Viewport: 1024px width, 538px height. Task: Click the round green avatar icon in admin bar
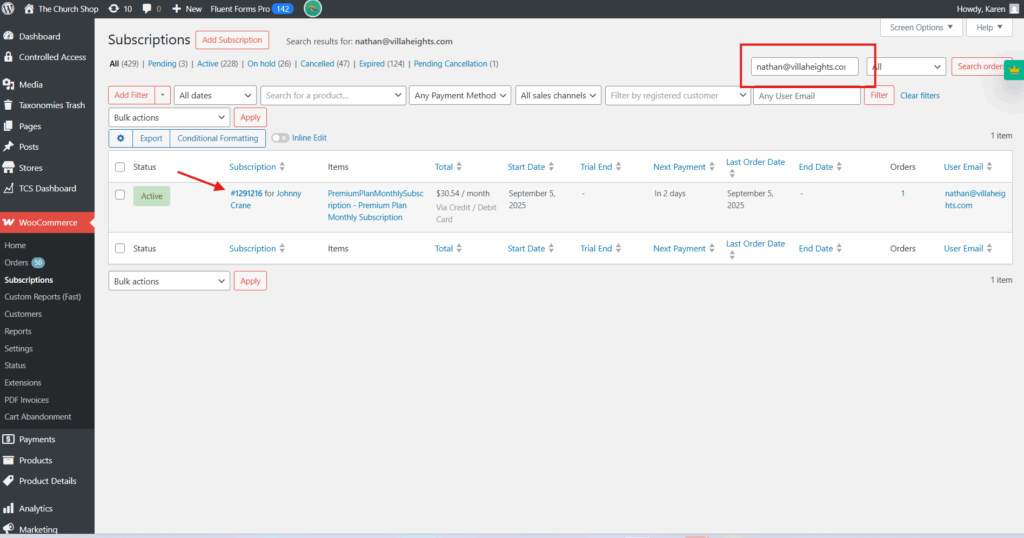click(313, 8)
